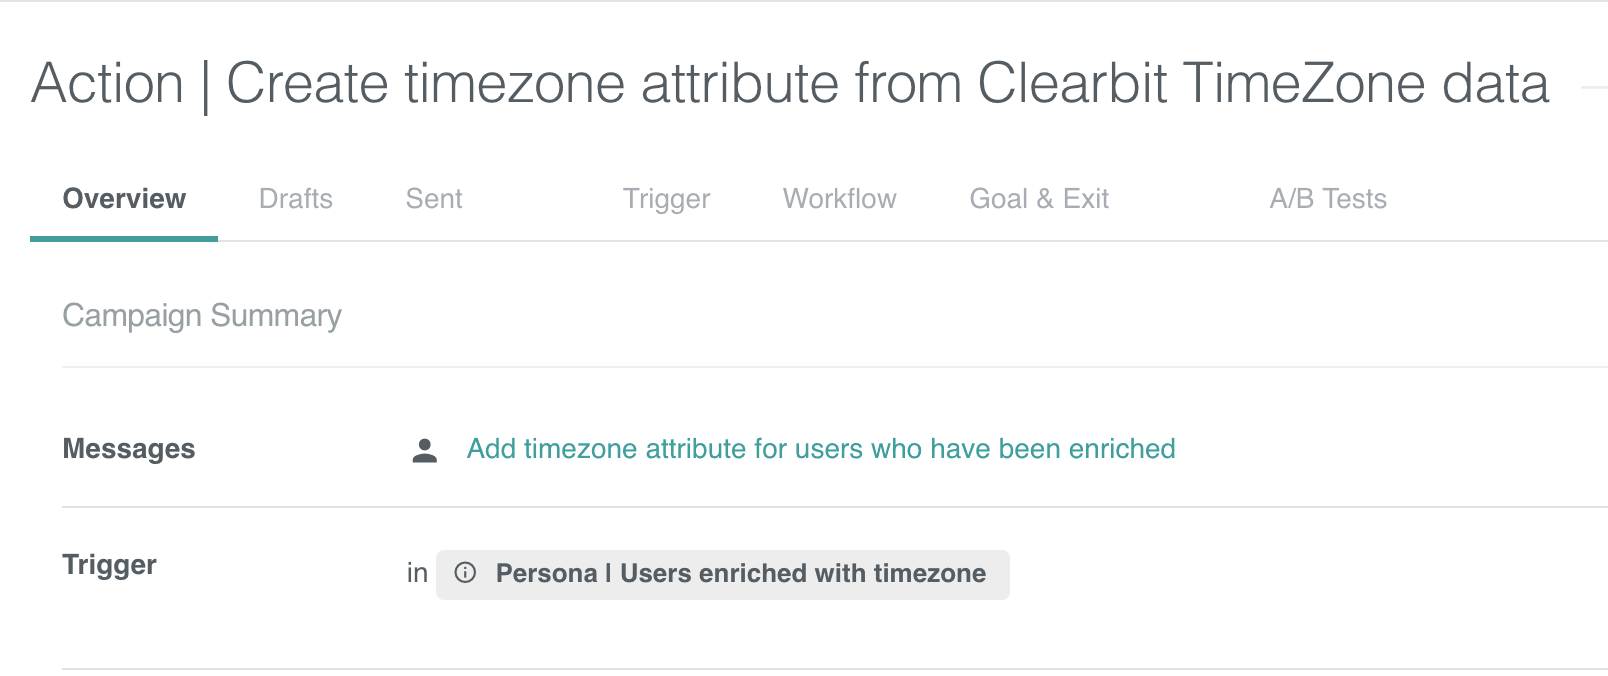The width and height of the screenshot is (1608, 676).
Task: Click the green underline beneath Overview
Action: 124,239
